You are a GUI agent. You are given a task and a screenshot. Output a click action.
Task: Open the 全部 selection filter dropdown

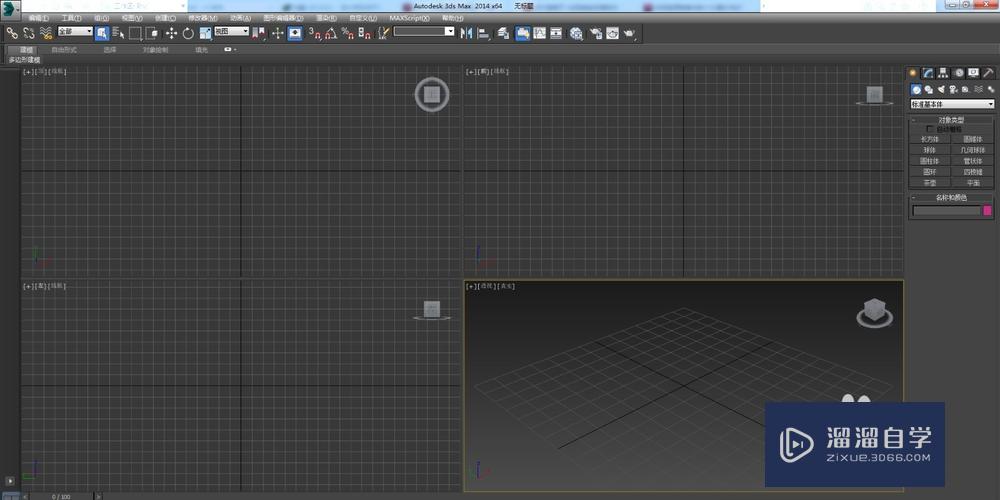click(74, 32)
